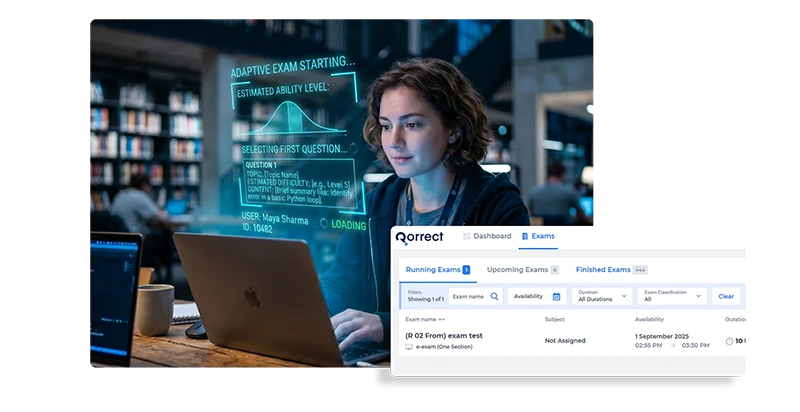Open the Exam Classification dropdown

pyautogui.click(x=672, y=296)
